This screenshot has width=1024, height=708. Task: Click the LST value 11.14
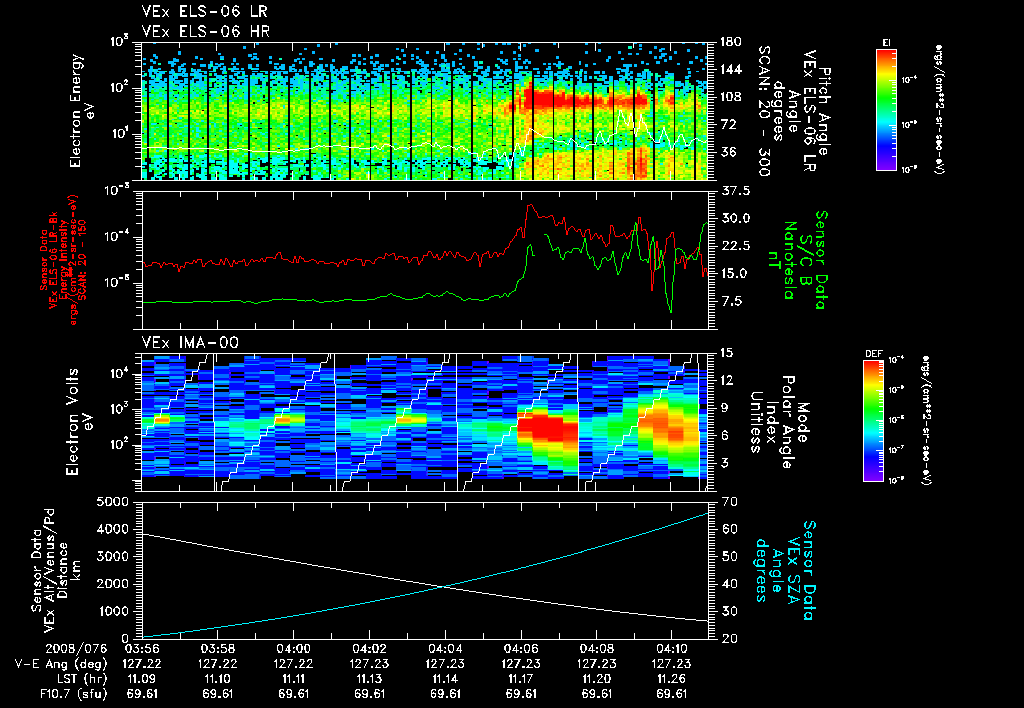[445, 679]
